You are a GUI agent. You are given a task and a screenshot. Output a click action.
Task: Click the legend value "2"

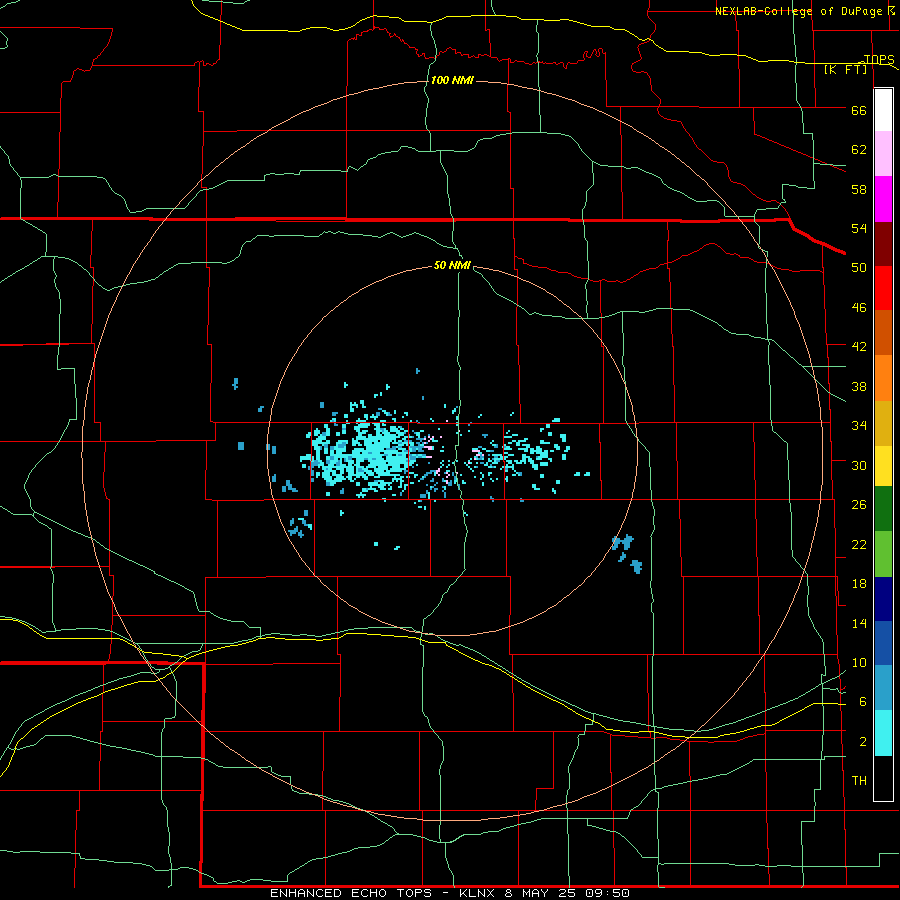(863, 741)
